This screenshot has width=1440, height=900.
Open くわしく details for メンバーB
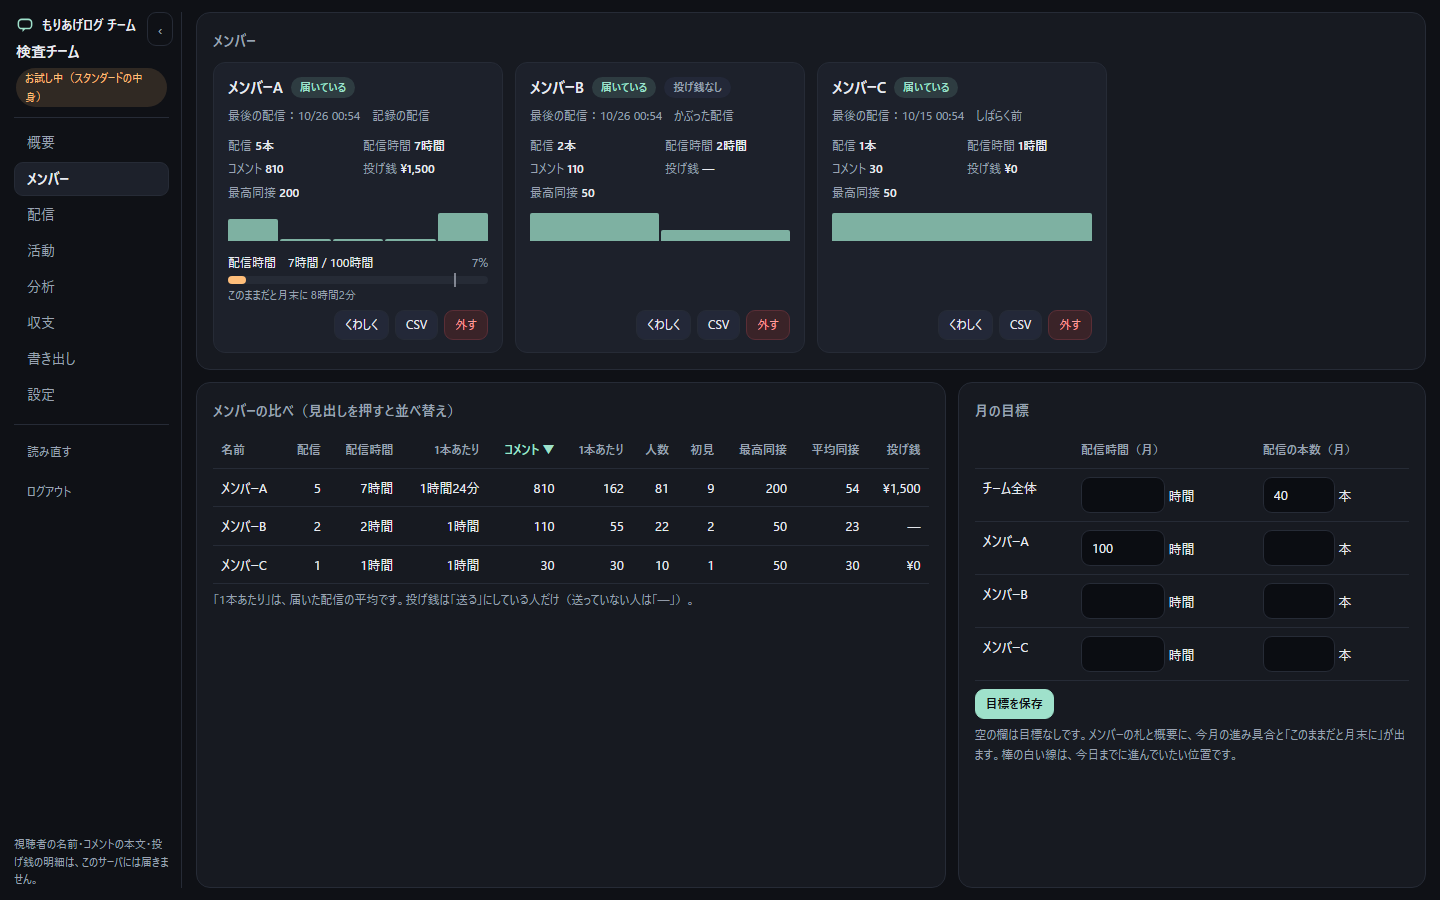tap(664, 325)
